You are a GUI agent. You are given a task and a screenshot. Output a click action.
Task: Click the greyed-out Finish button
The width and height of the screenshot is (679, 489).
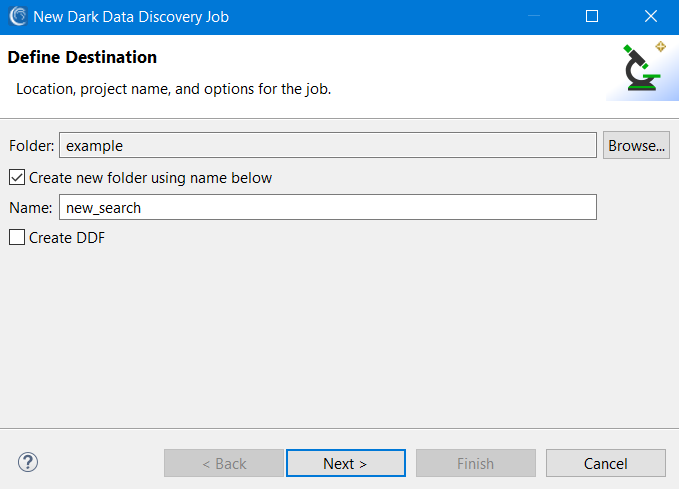(x=475, y=463)
